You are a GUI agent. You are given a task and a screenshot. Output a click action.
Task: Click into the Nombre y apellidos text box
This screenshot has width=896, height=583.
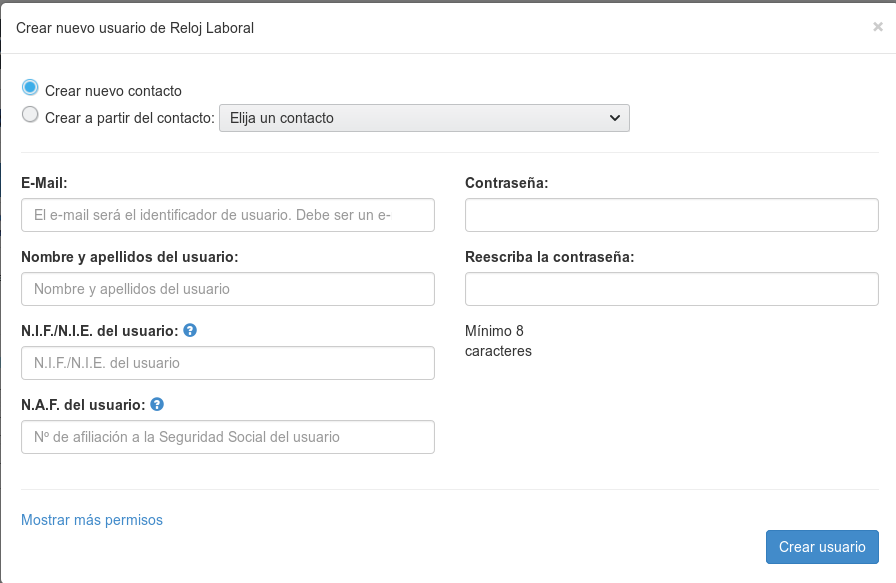(228, 289)
